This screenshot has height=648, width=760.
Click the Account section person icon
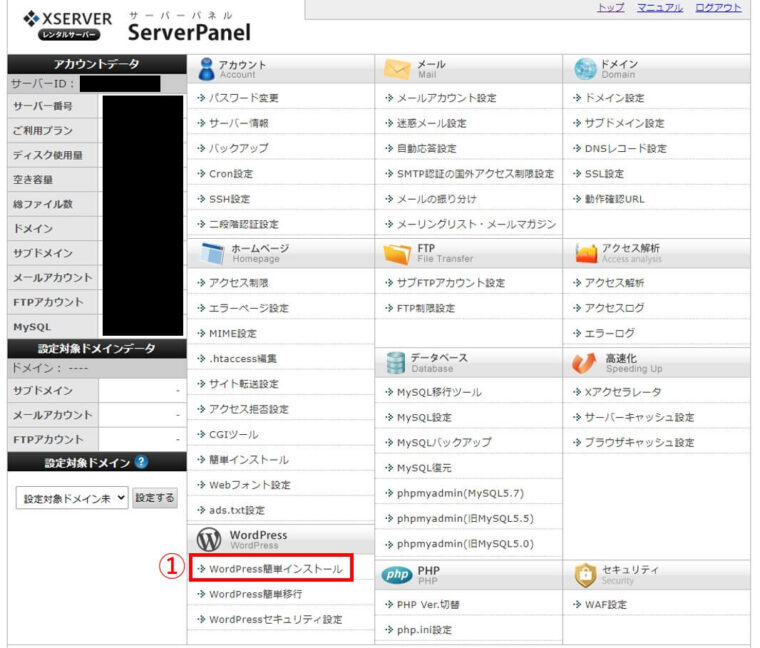pos(206,69)
